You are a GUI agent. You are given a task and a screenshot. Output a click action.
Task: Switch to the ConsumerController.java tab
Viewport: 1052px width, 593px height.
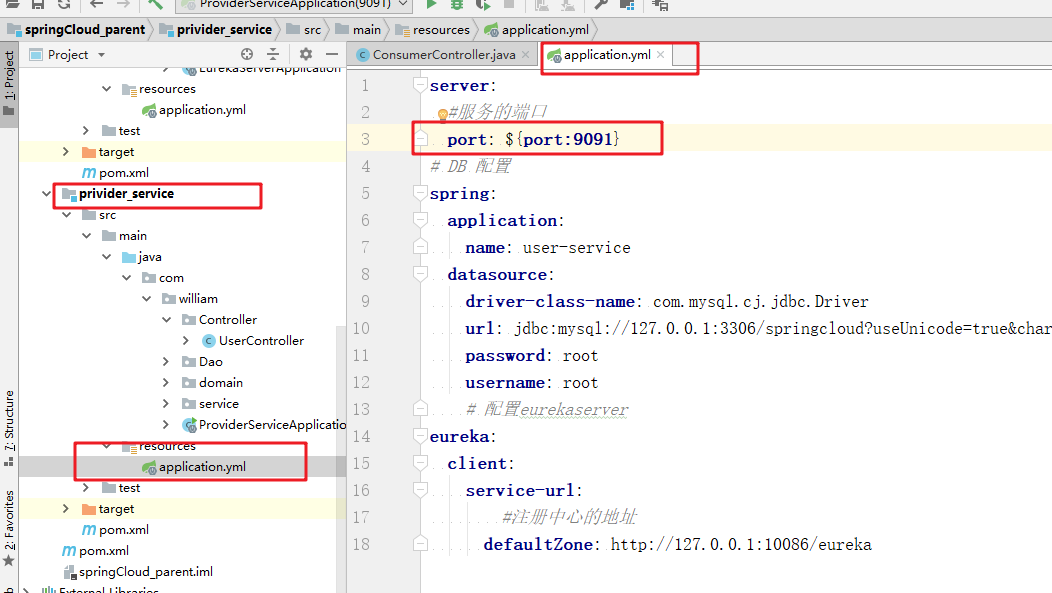(443, 55)
